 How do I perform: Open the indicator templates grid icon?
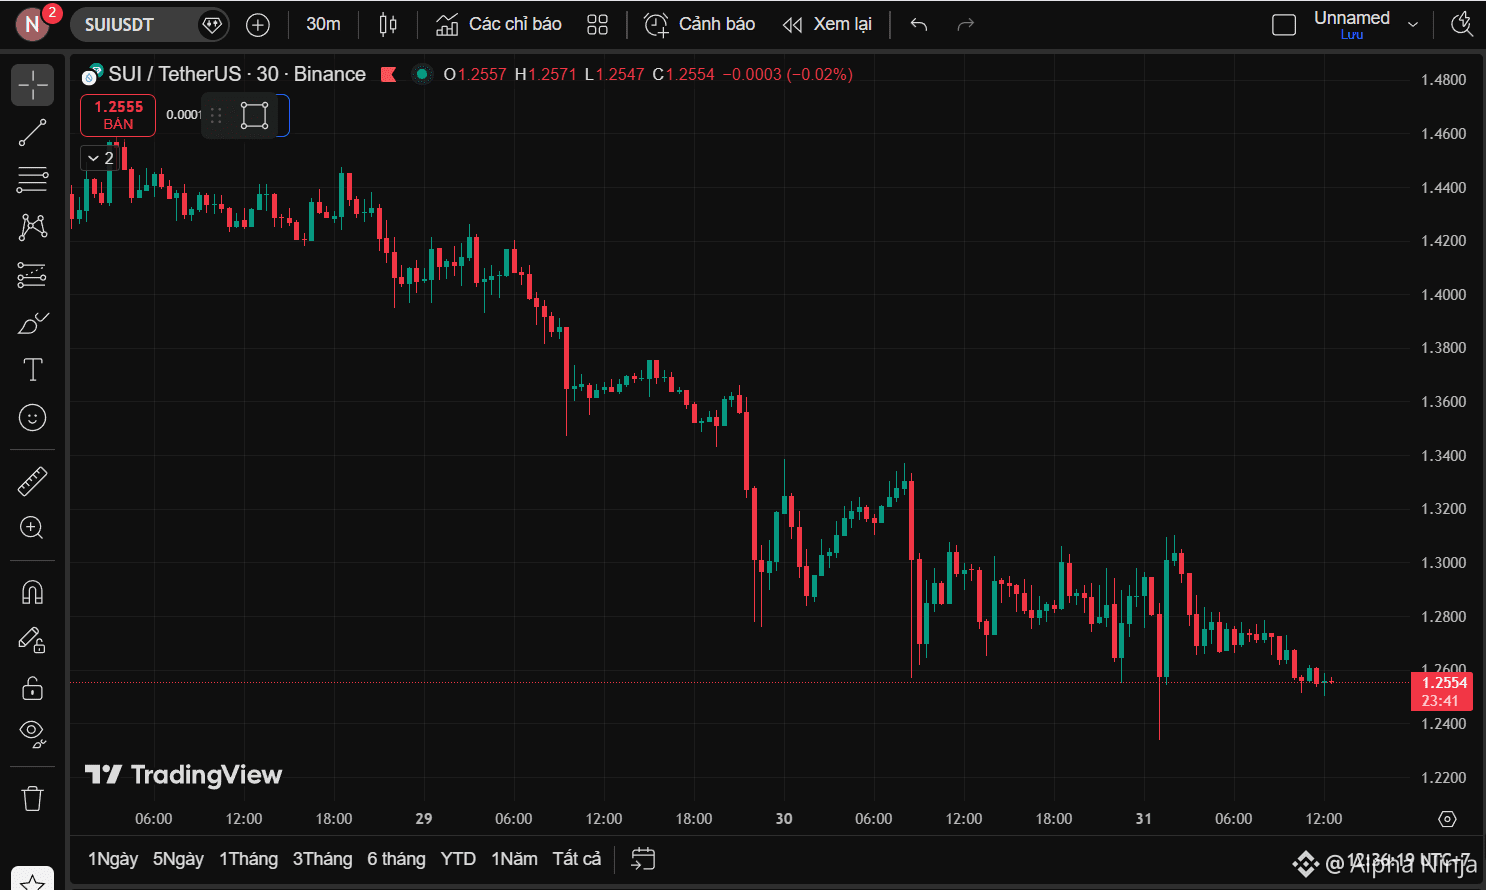597,25
